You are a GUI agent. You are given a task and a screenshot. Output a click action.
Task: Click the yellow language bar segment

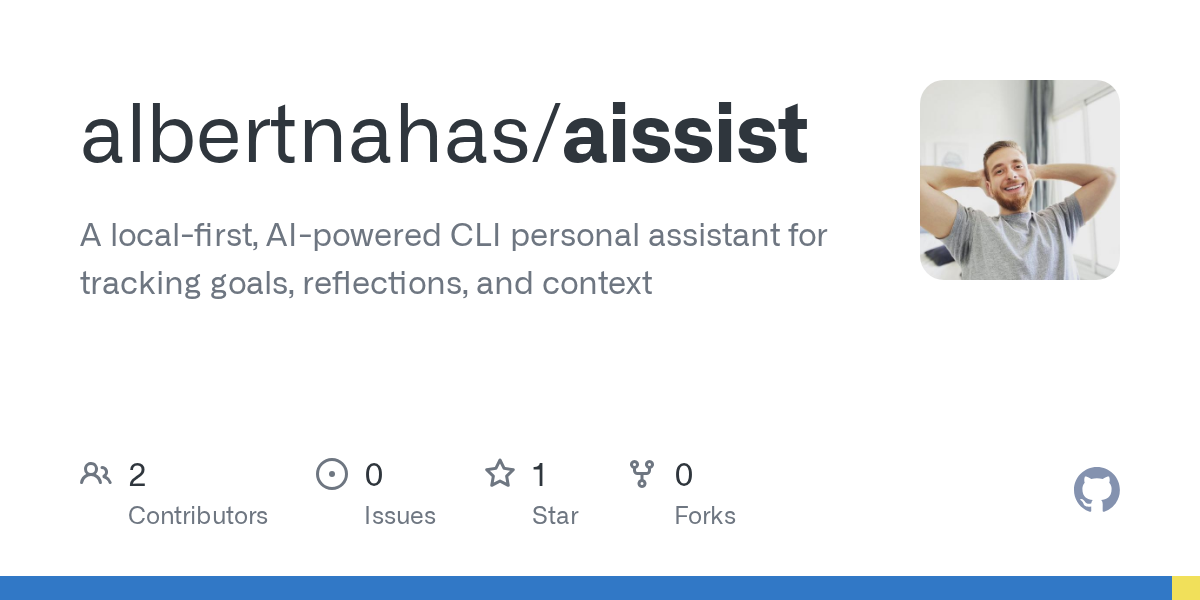pyautogui.click(x=1186, y=588)
